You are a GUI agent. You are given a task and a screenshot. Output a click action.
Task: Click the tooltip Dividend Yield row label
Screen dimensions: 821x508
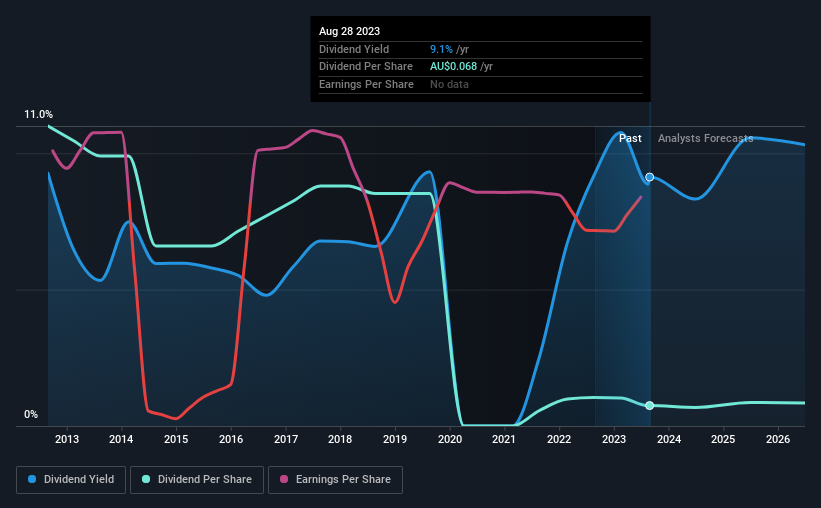[x=354, y=49]
